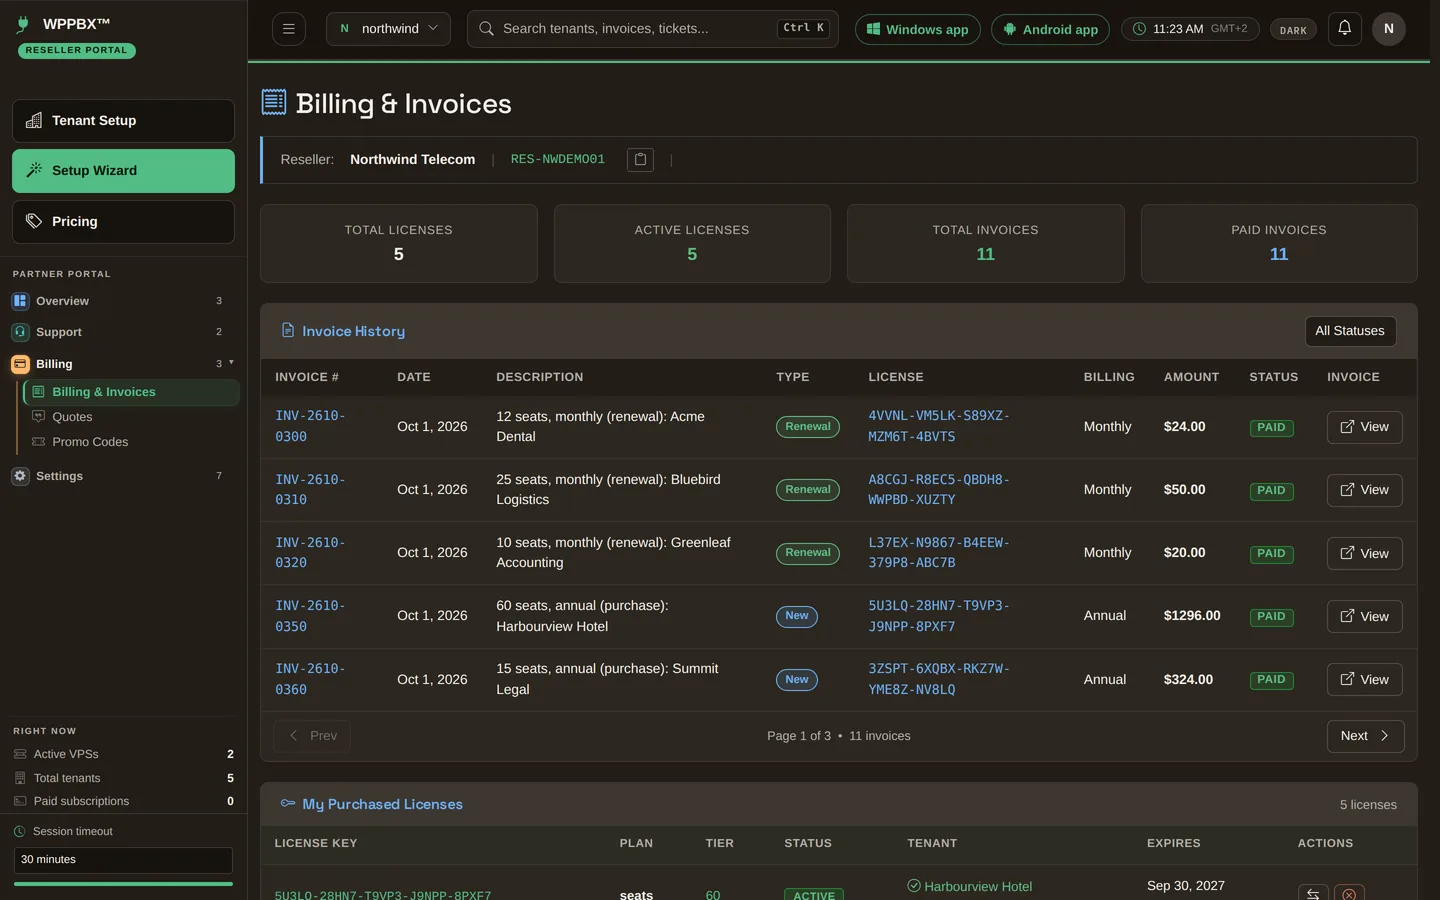
Task: Click the WPPBX logo icon
Action: [x=23, y=24]
